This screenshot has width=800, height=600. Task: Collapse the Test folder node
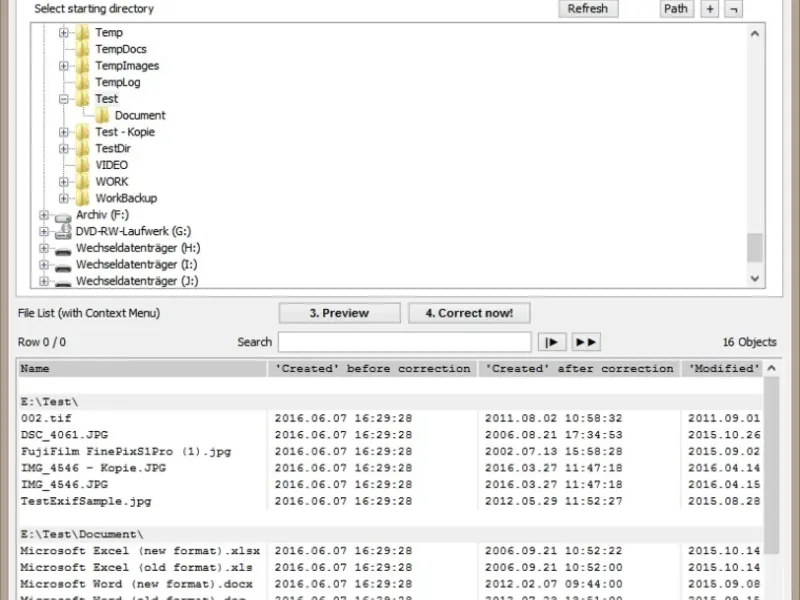click(63, 99)
